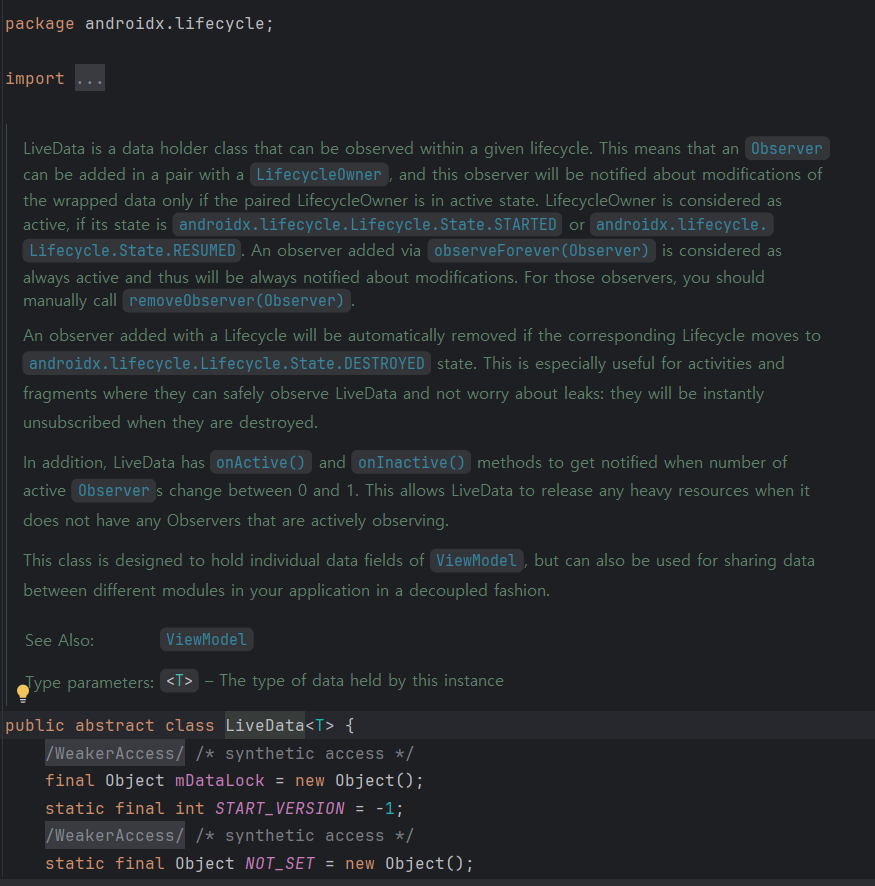Click the 'import' keyword
Viewport: 875px width, 886px height.
point(35,79)
